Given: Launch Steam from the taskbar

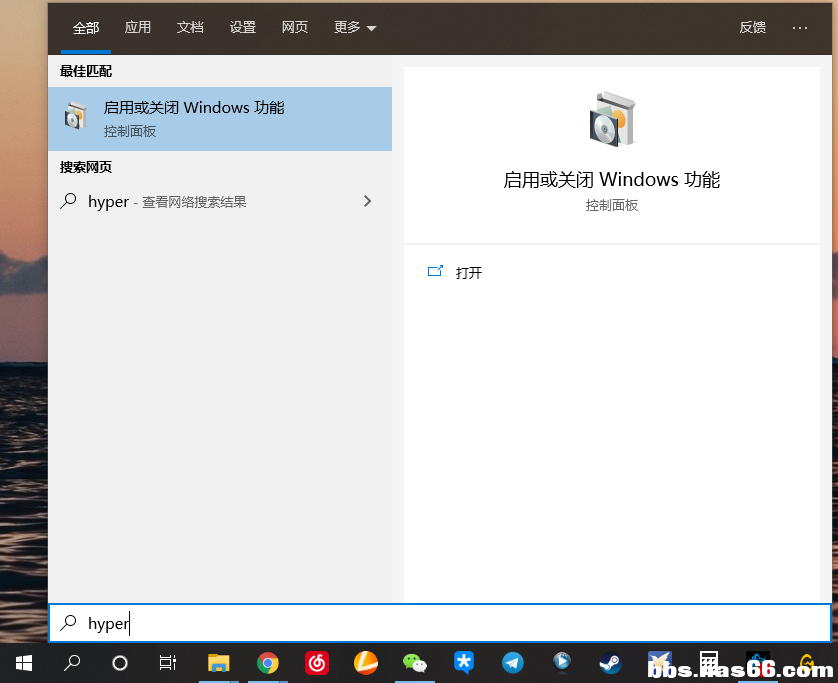Looking at the screenshot, I should coord(610,662).
